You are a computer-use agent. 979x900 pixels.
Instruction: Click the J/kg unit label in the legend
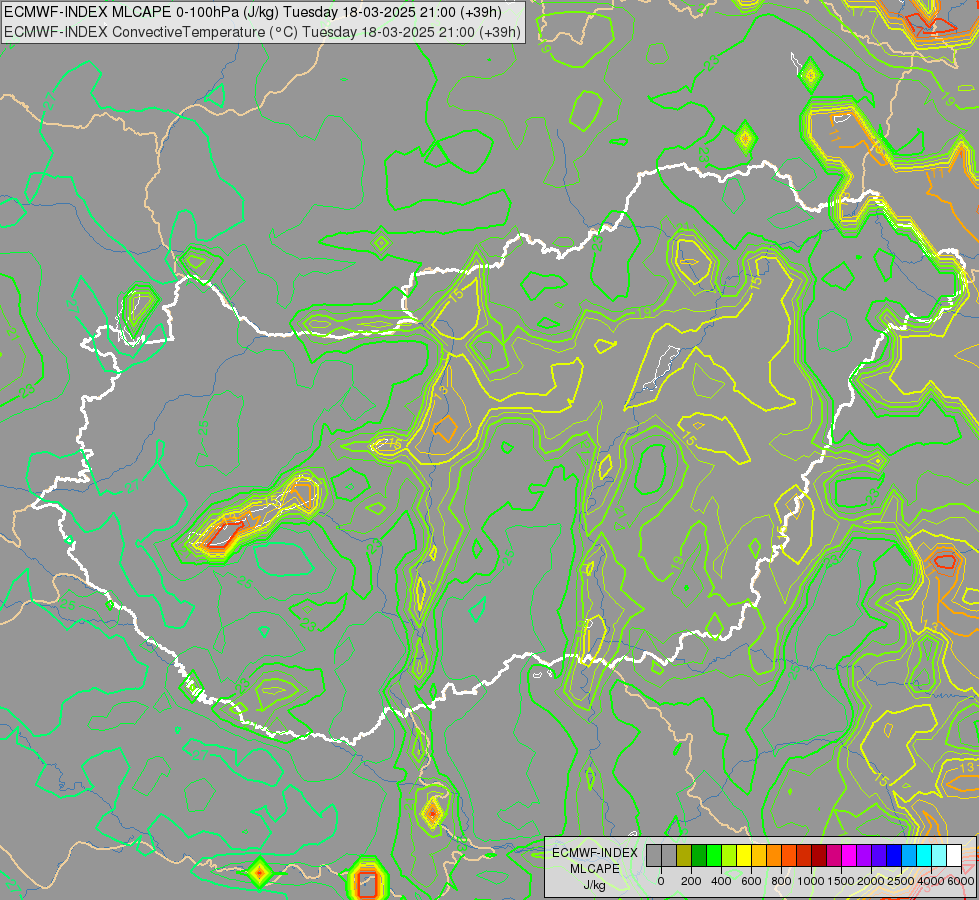[595, 886]
